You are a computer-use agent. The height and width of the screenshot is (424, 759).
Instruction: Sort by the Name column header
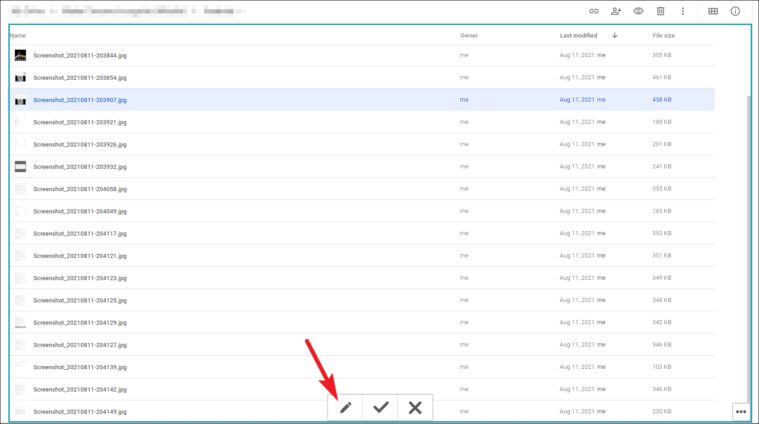click(18, 35)
